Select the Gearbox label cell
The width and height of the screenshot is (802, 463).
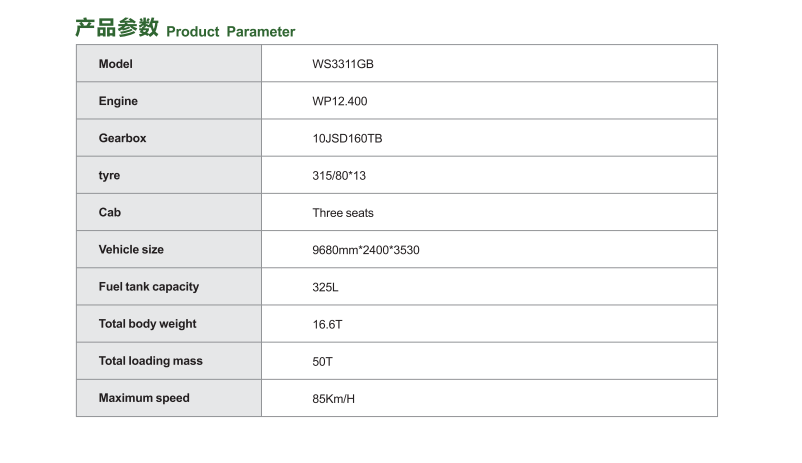pos(169,138)
